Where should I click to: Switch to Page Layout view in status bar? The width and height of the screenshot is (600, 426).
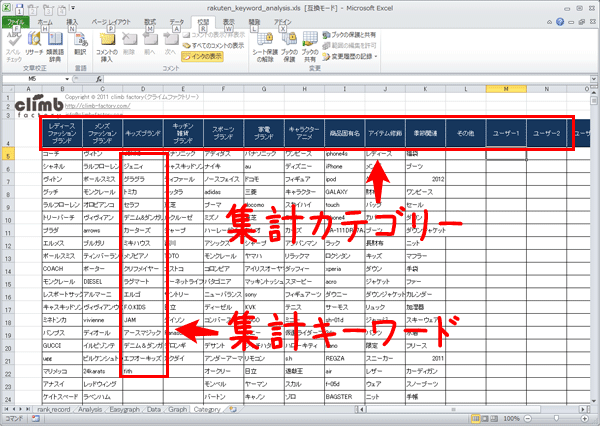[485, 419]
